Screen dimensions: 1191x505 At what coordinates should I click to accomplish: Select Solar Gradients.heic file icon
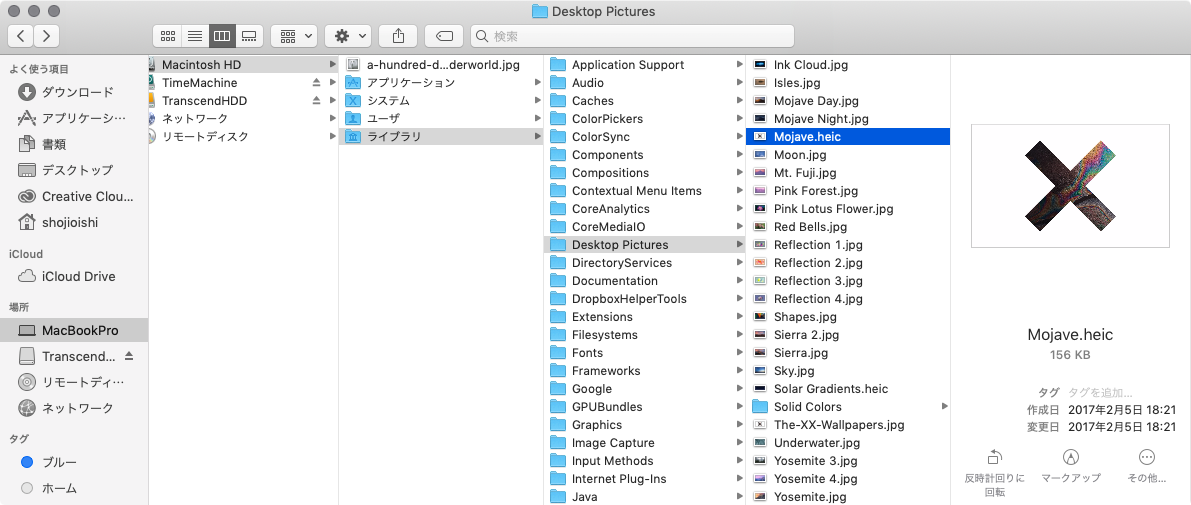point(760,389)
